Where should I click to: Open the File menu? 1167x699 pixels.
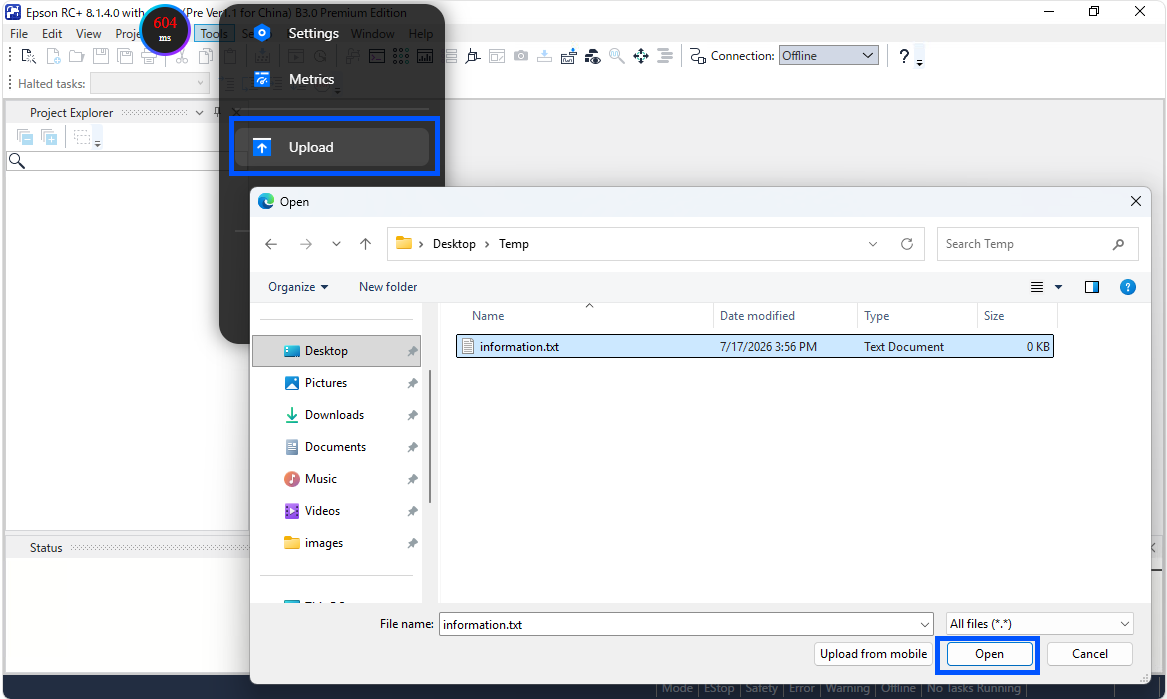[19, 33]
